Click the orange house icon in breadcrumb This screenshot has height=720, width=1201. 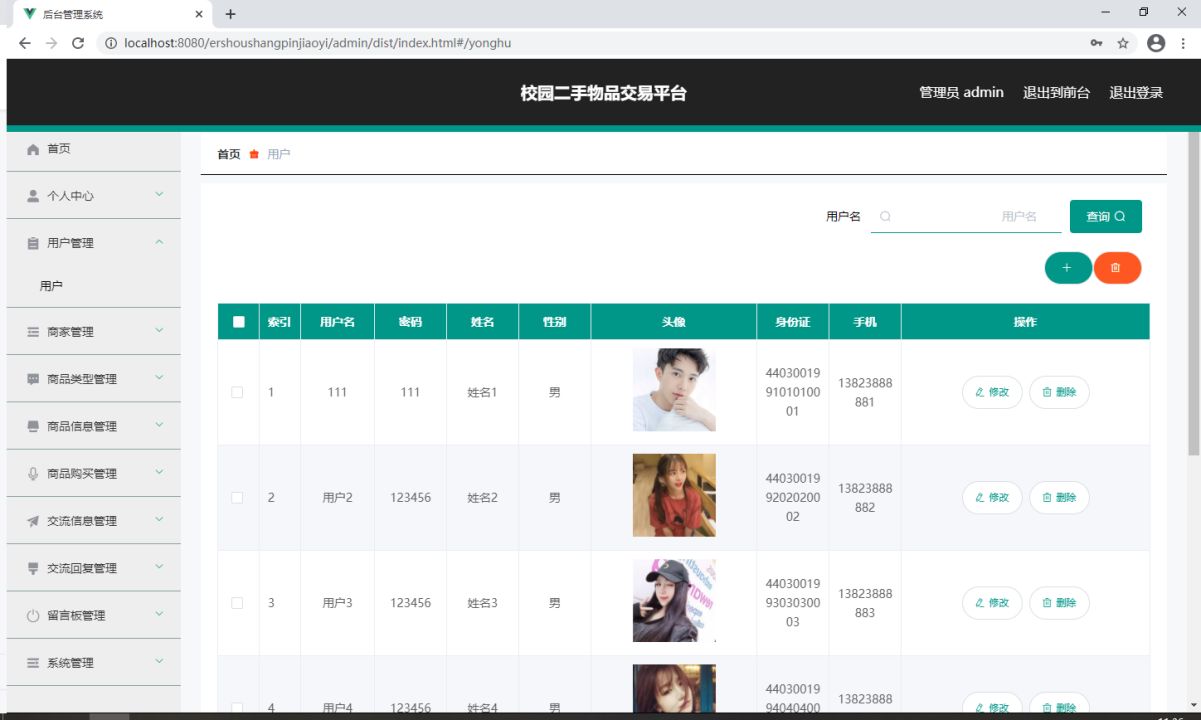pyautogui.click(x=254, y=154)
